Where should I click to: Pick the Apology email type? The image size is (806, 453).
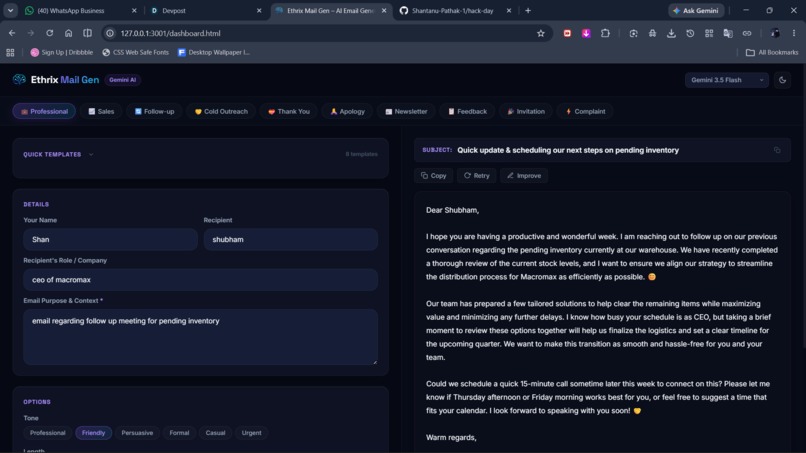click(347, 111)
